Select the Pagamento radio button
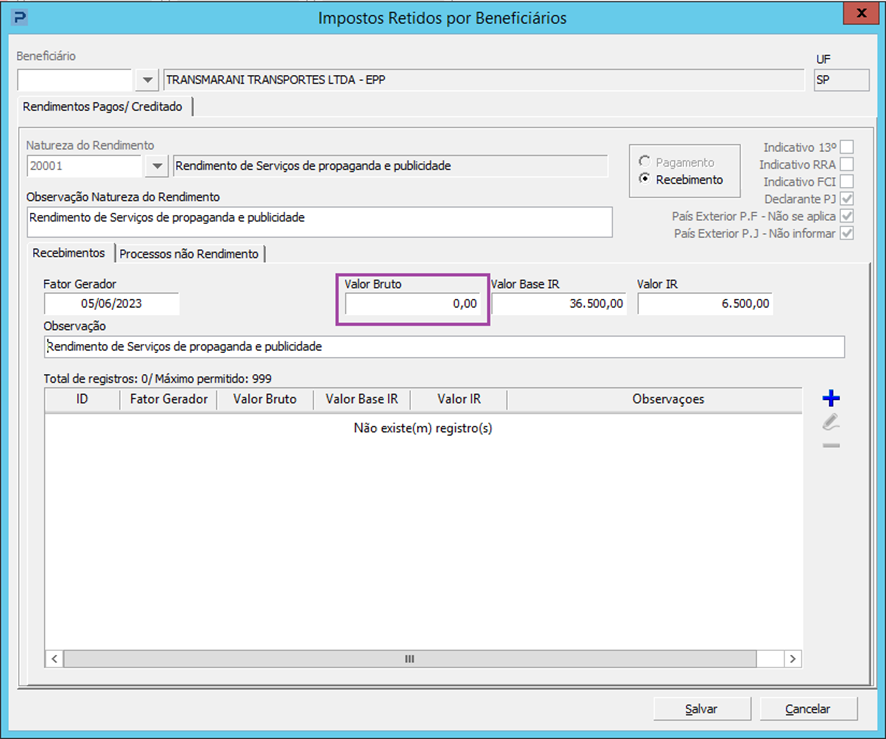 tap(644, 162)
